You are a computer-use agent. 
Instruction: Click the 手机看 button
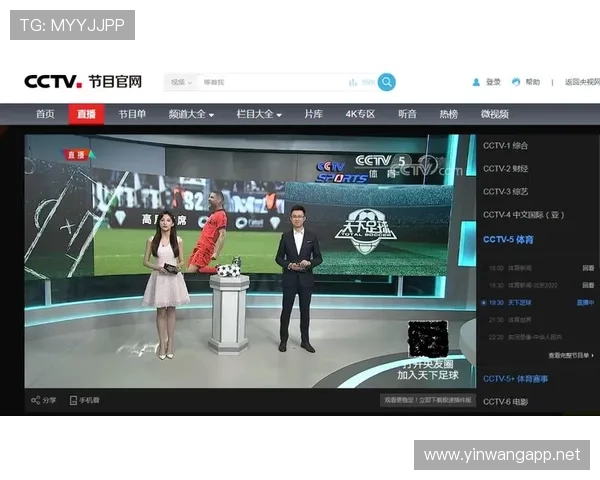click(x=85, y=400)
